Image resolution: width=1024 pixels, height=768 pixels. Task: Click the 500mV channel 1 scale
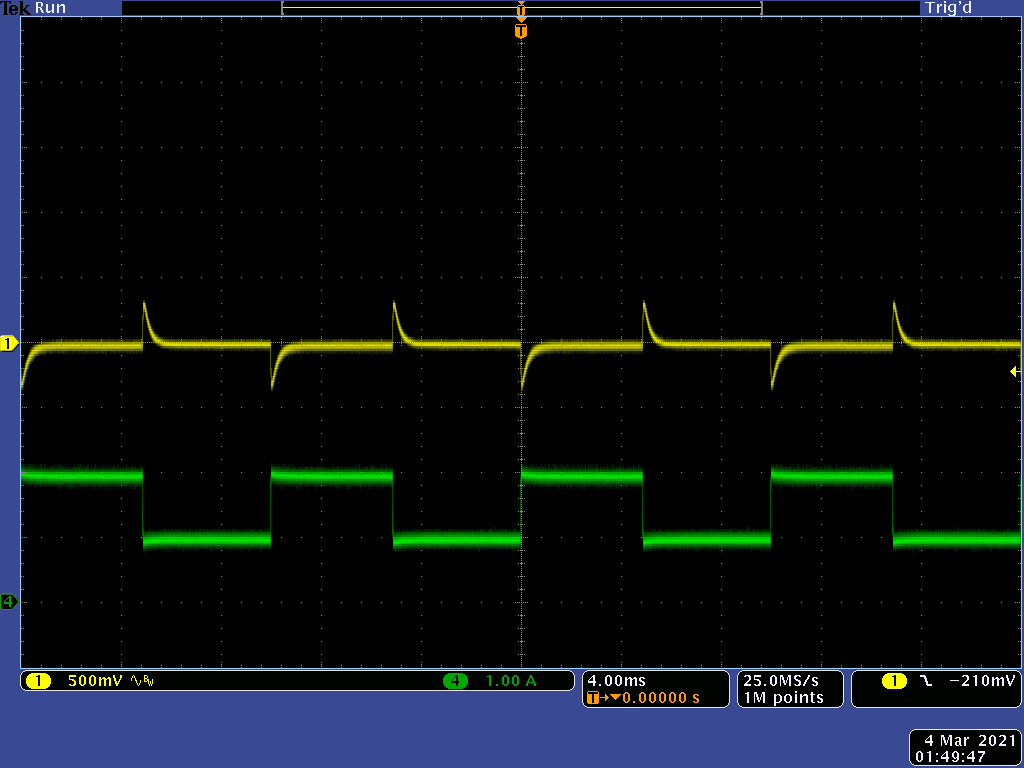tap(95, 681)
